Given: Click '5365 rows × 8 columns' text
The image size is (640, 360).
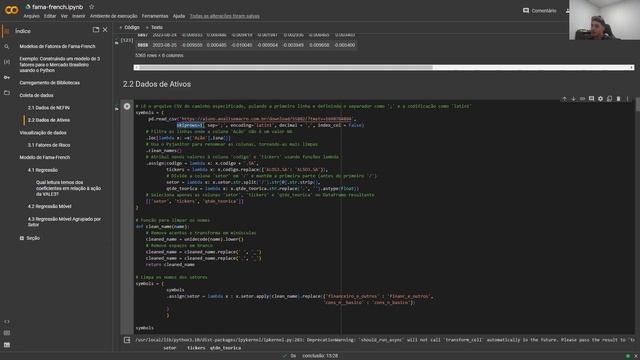Looking at the screenshot, I should [159, 56].
